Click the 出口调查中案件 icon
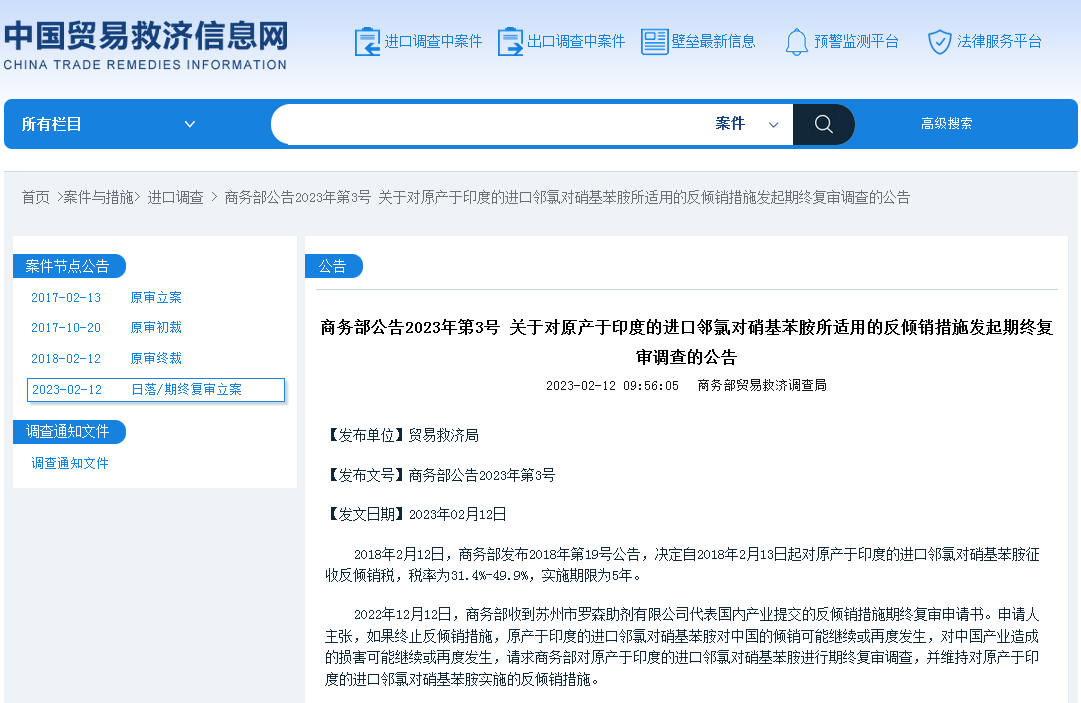1081x703 pixels. point(512,41)
